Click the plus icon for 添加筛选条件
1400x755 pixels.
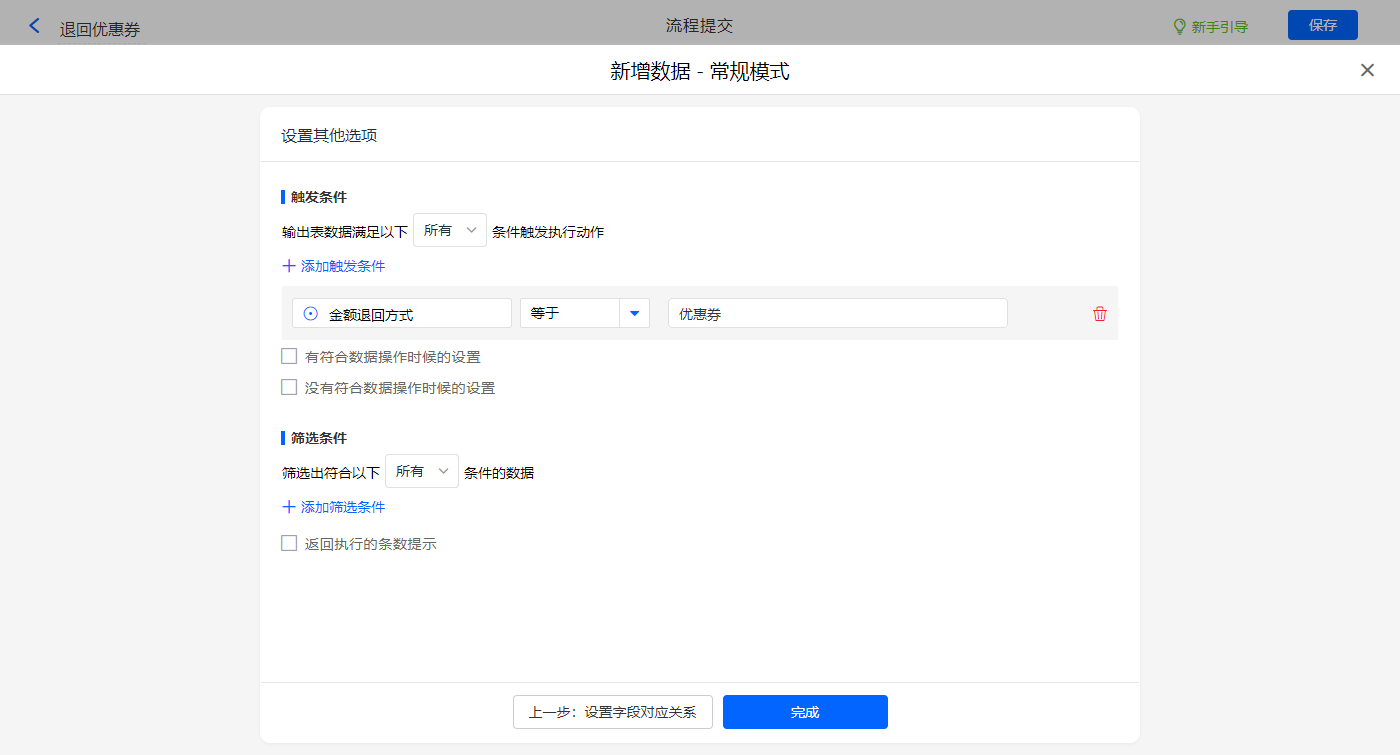tap(289, 507)
